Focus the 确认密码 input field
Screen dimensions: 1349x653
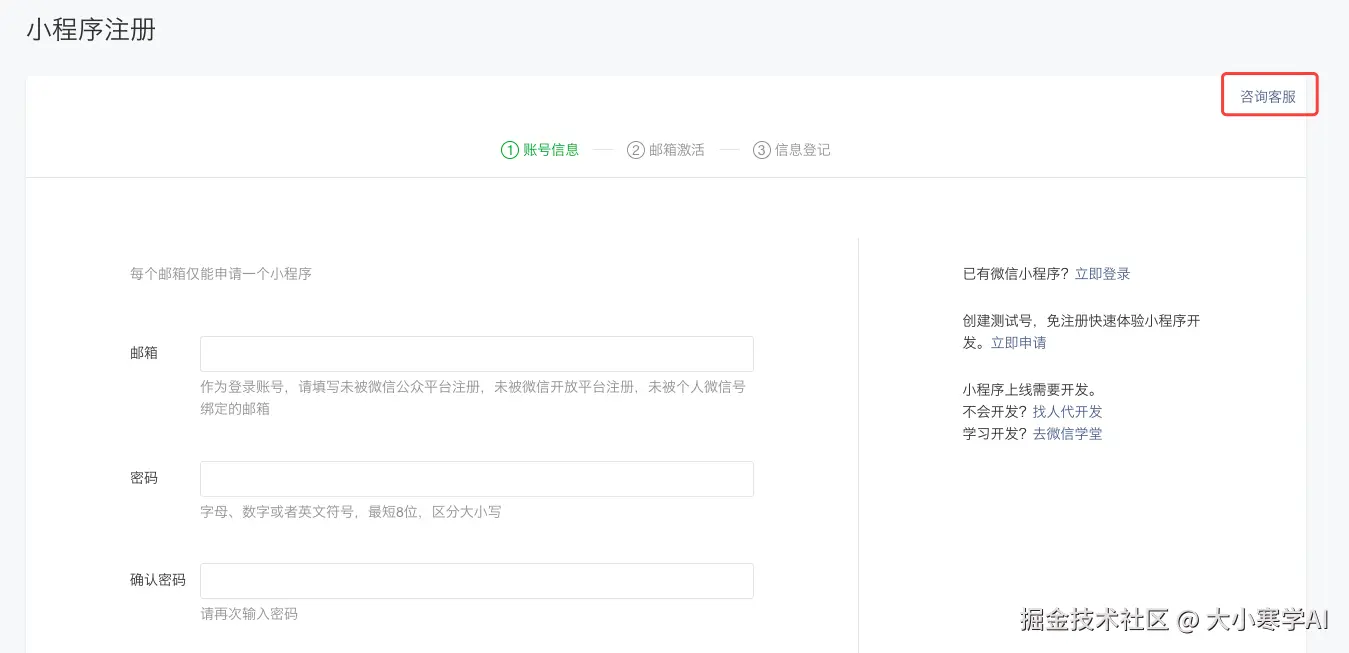click(x=476, y=581)
